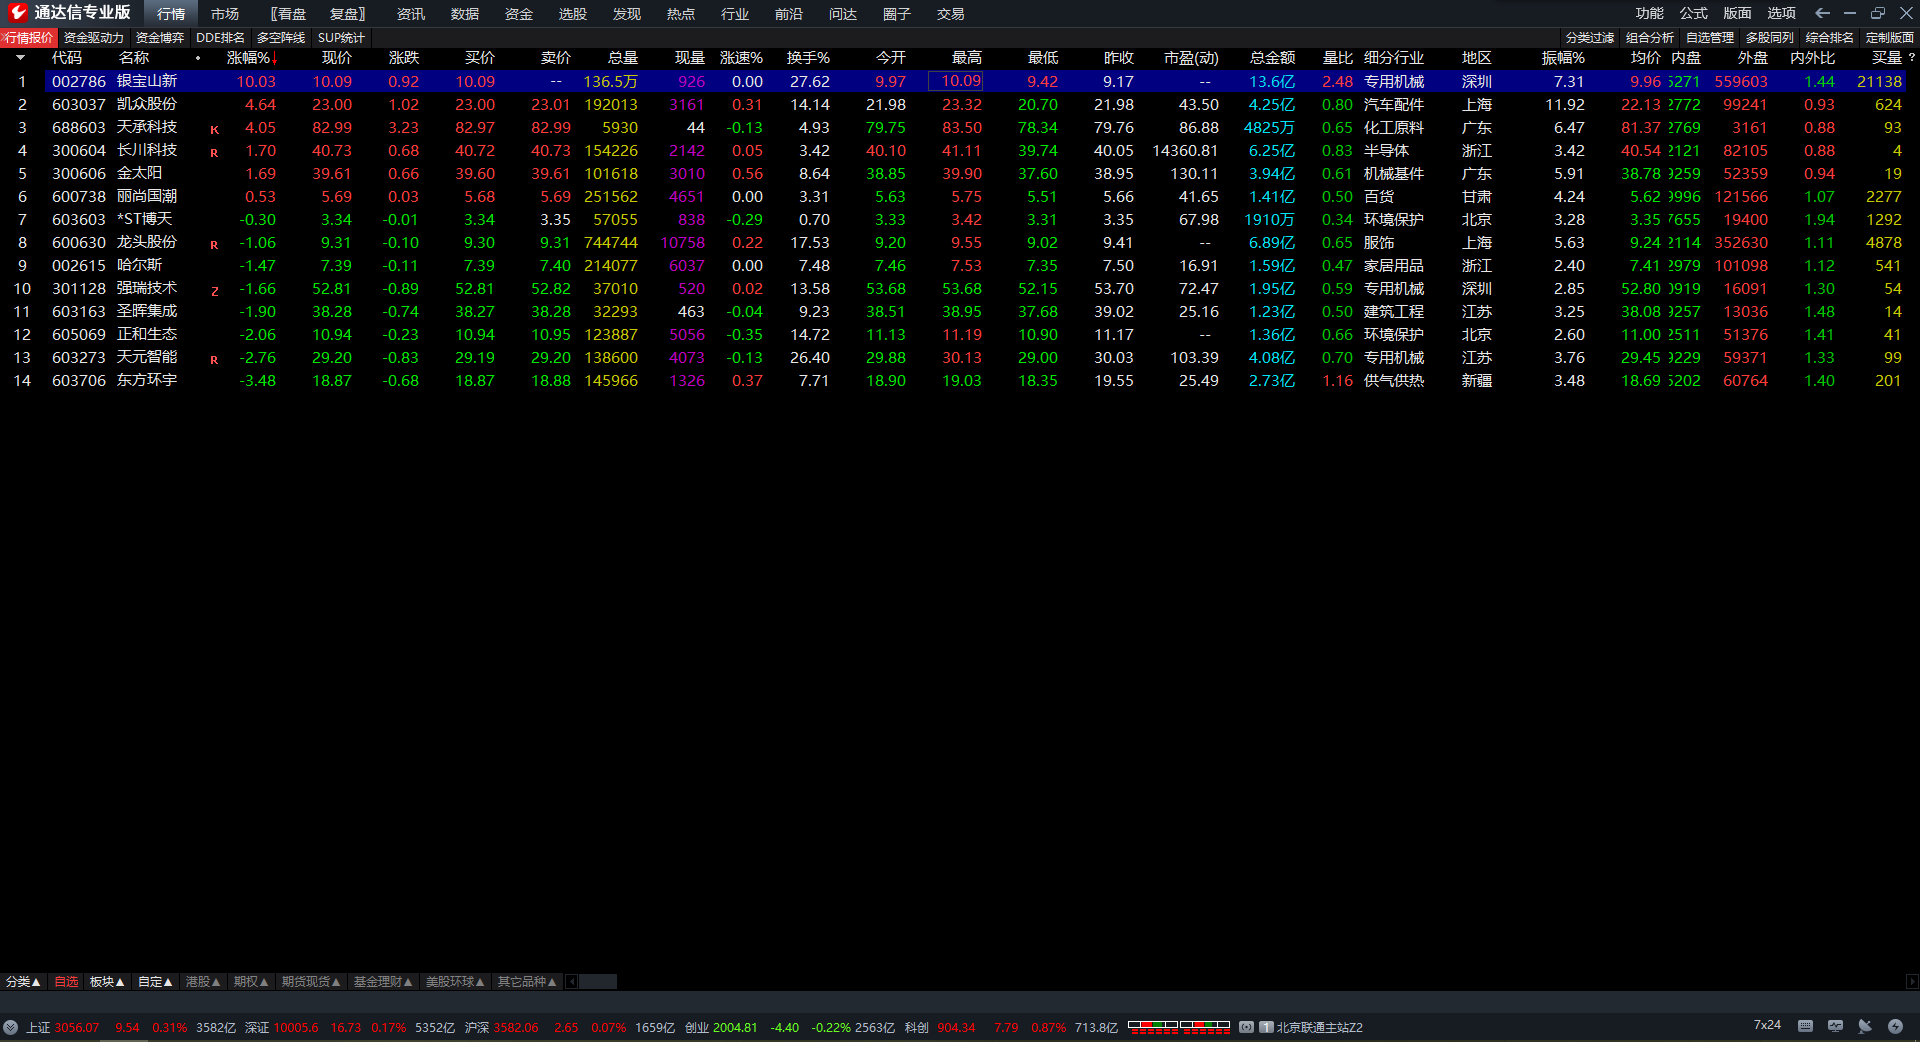
Task: Switch to 多空阵线 tab
Action: [x=281, y=38]
